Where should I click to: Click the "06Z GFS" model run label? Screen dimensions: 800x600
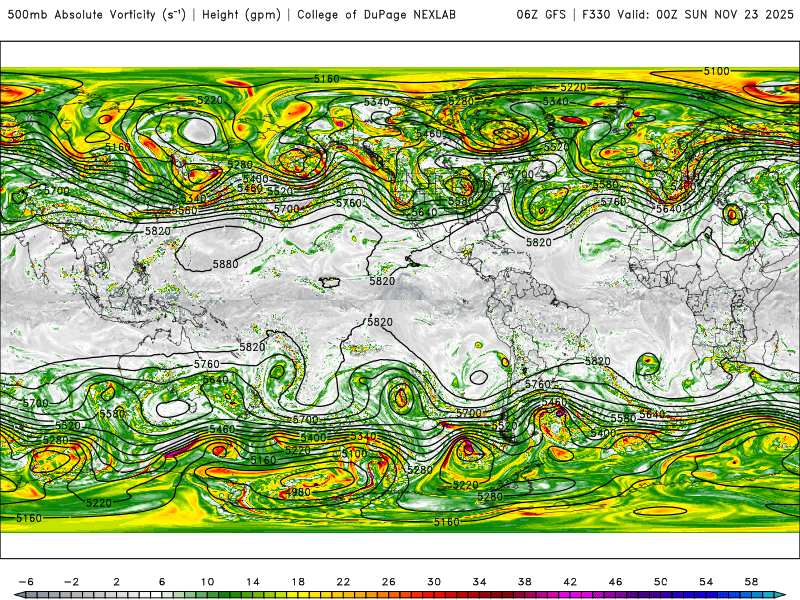541,15
